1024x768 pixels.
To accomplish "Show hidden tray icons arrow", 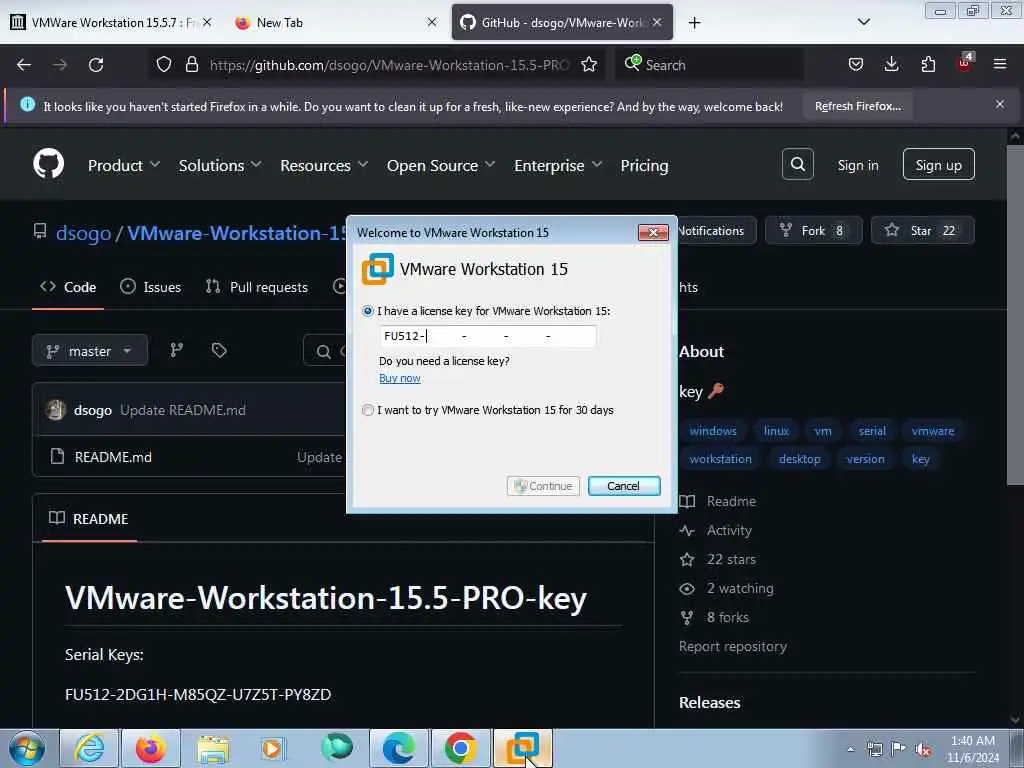I will tap(850, 750).
